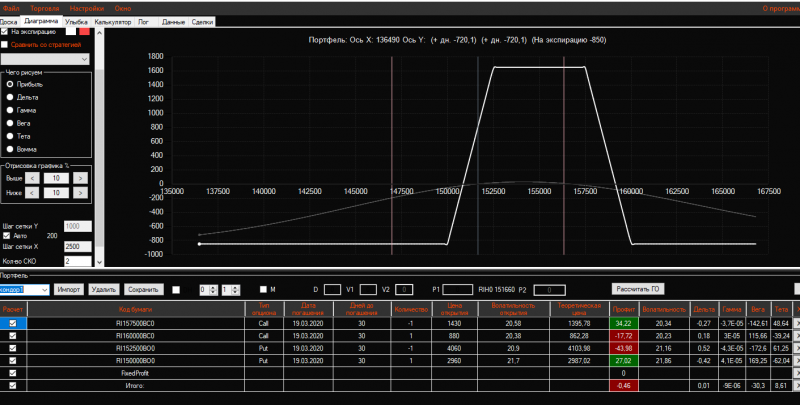800x405 pixels.
Task: Click the P2 input field
Action: tap(549, 290)
